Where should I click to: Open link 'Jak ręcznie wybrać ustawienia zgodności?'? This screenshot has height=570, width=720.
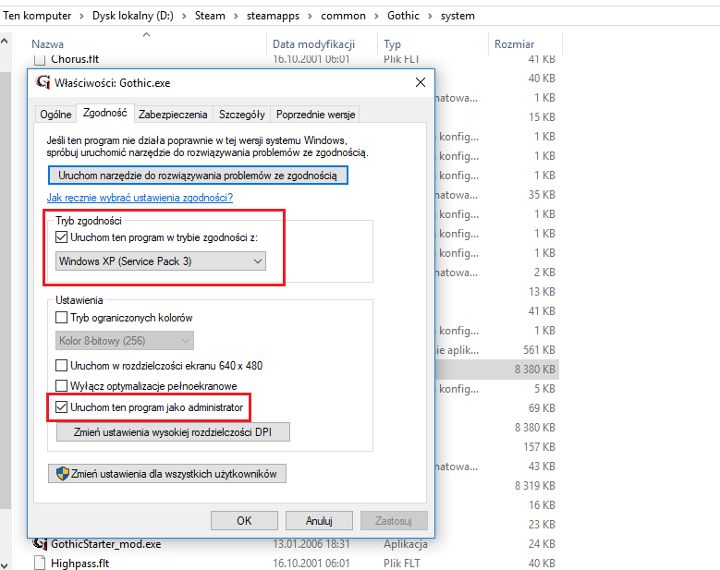pyautogui.click(x=140, y=198)
